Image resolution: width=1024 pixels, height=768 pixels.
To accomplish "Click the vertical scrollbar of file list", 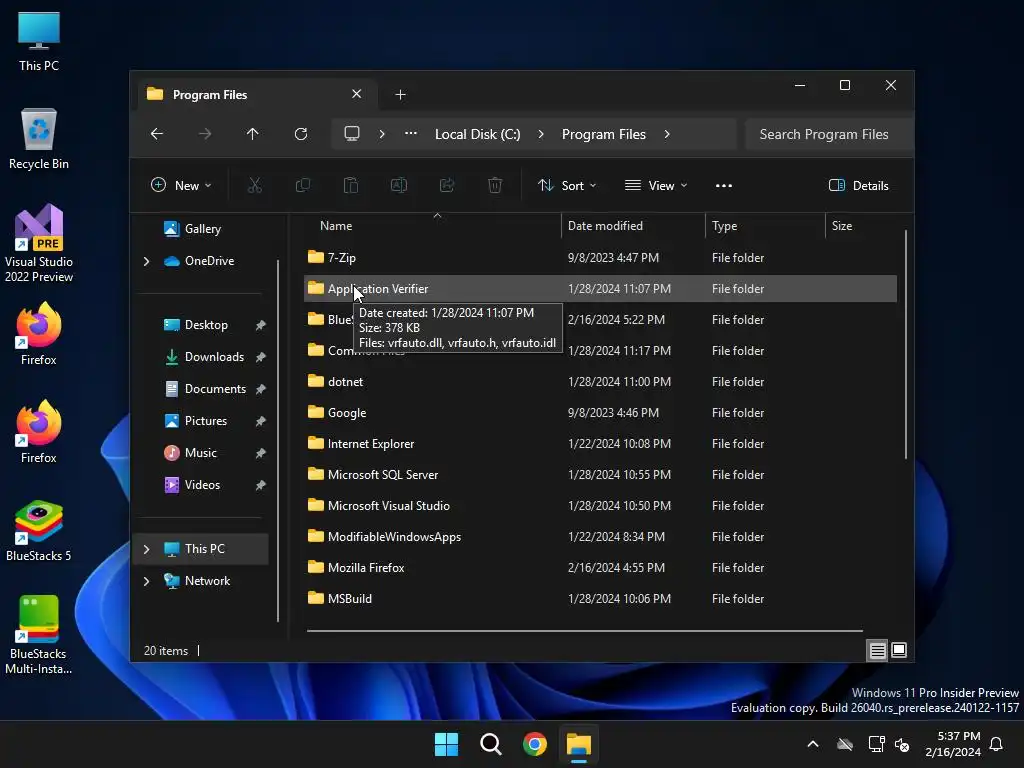I will tap(906, 344).
